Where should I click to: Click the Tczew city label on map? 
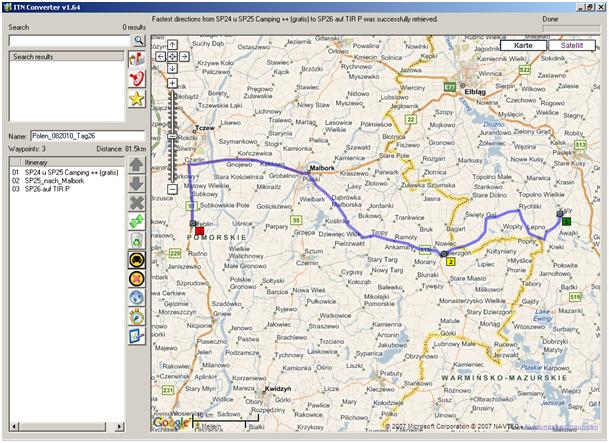pos(205,128)
